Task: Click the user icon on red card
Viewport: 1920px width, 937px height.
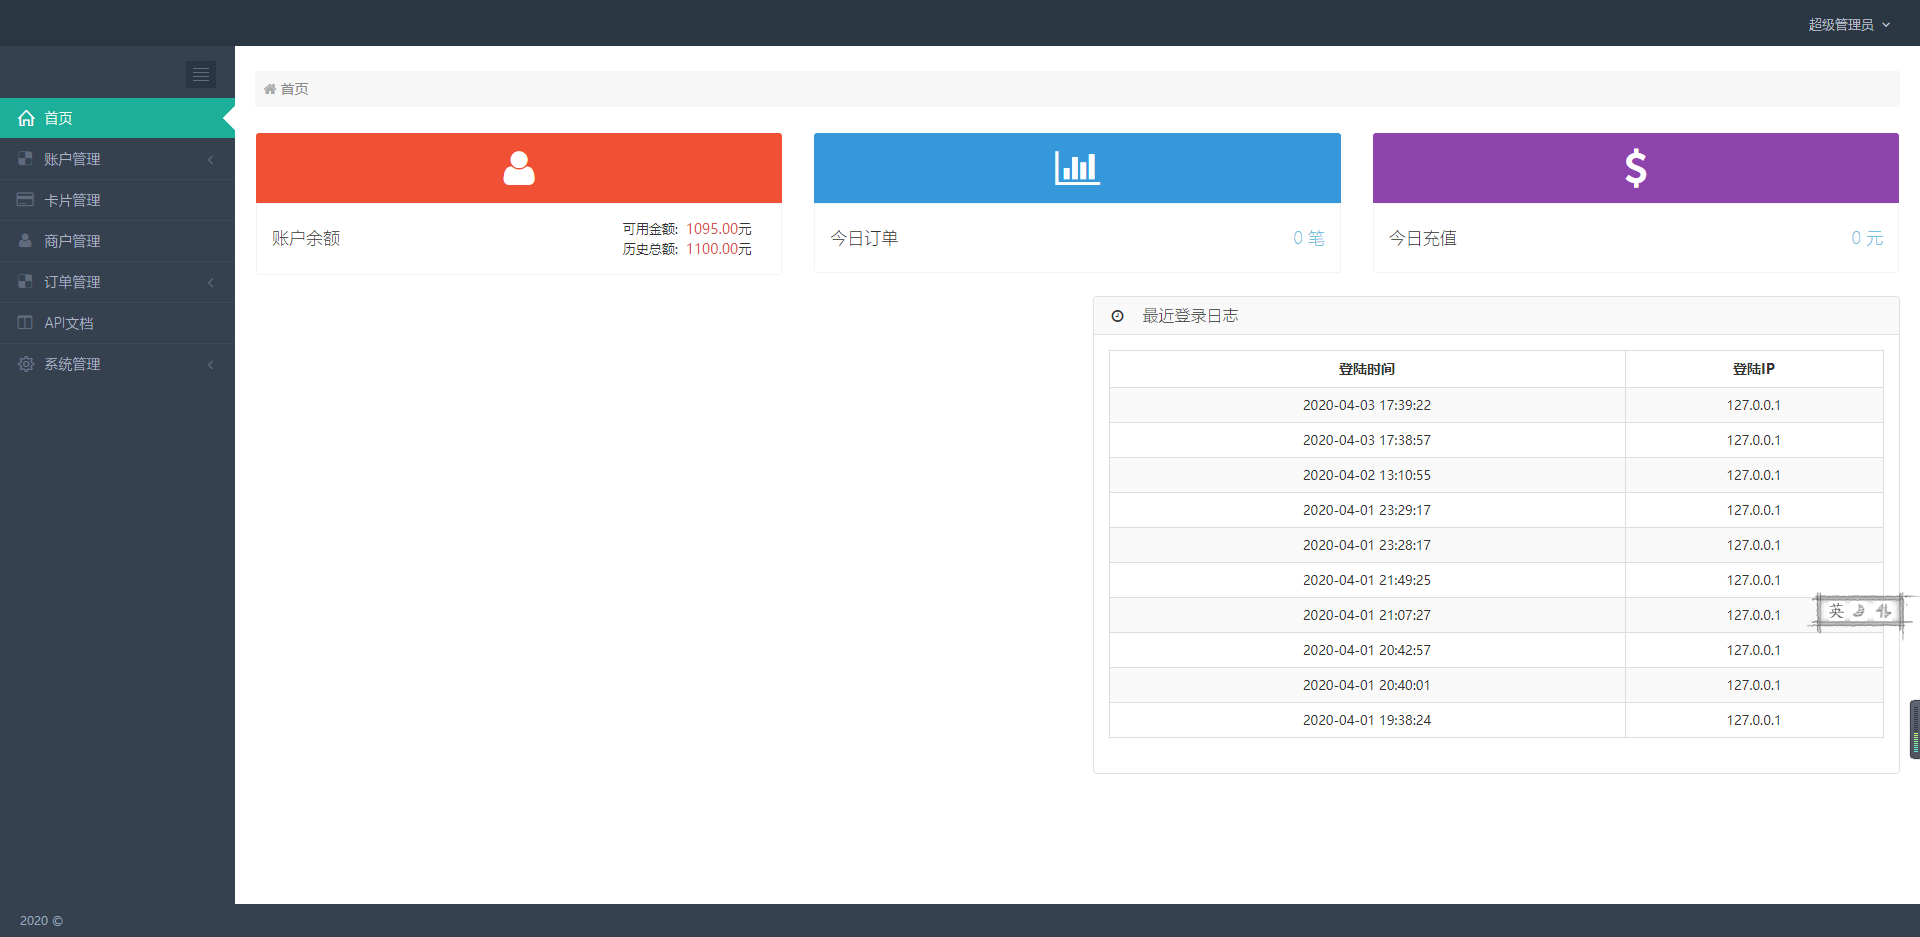Action: (519, 168)
